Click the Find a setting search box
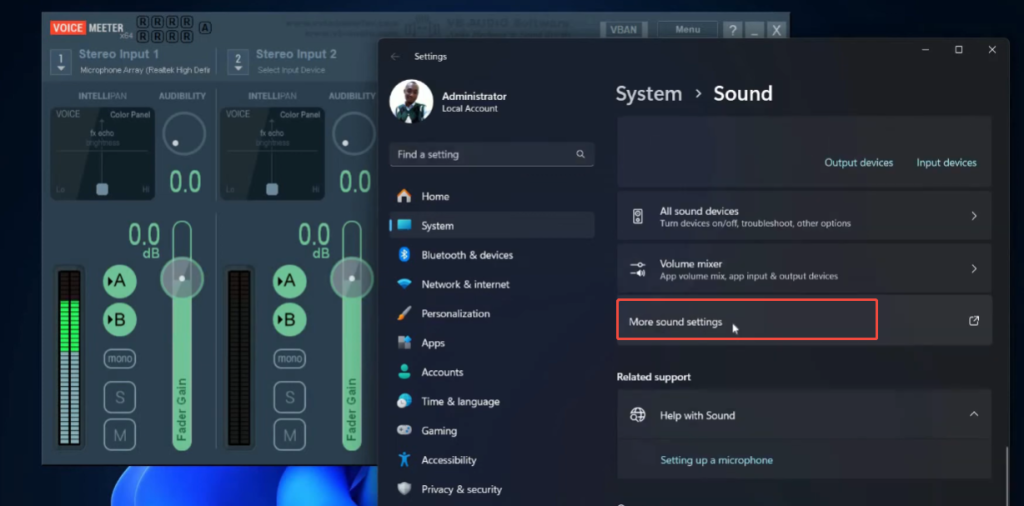The width and height of the screenshot is (1024, 506). coord(492,155)
